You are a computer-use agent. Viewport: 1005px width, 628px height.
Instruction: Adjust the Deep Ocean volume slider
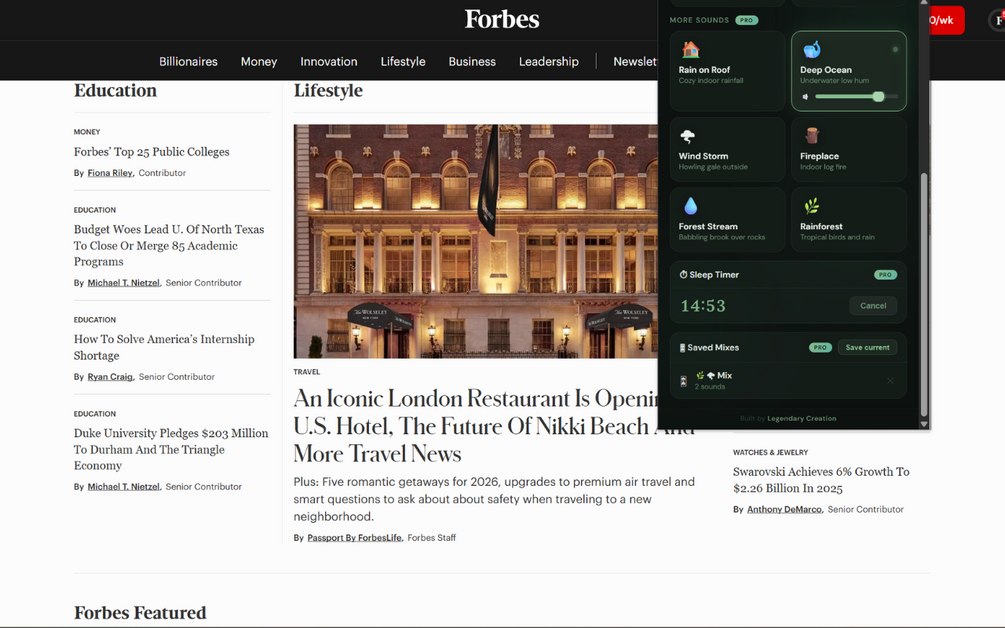pos(856,97)
